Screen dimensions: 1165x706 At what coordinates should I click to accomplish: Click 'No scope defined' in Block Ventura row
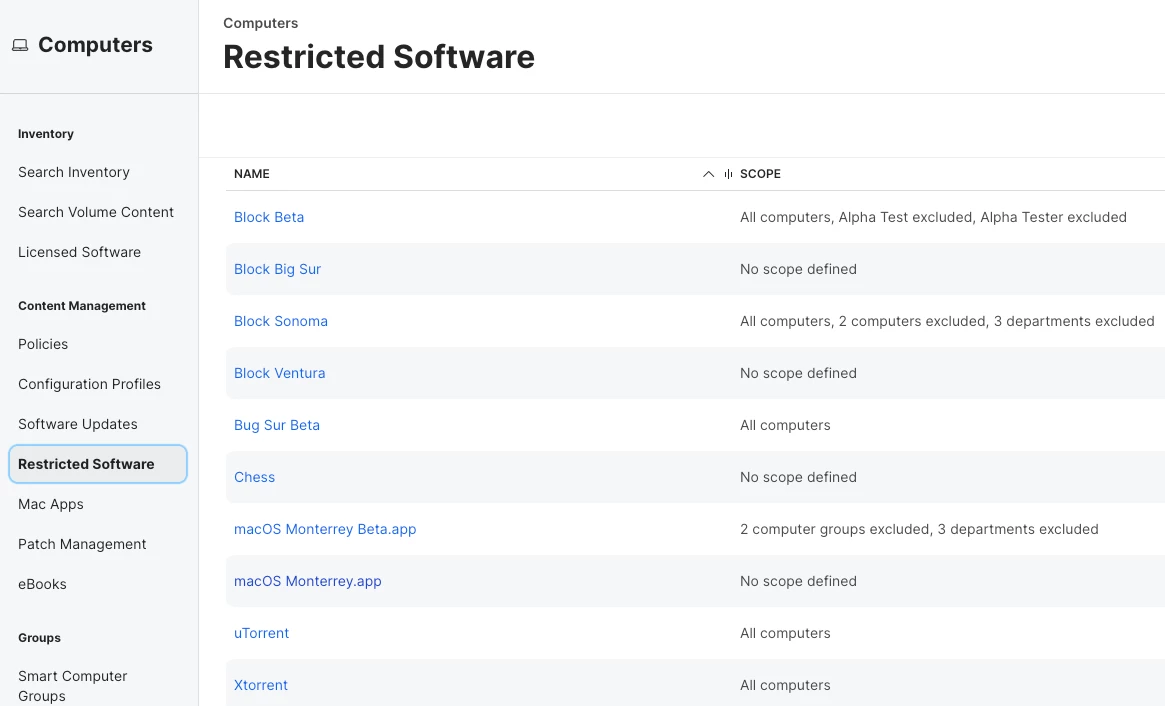798,373
